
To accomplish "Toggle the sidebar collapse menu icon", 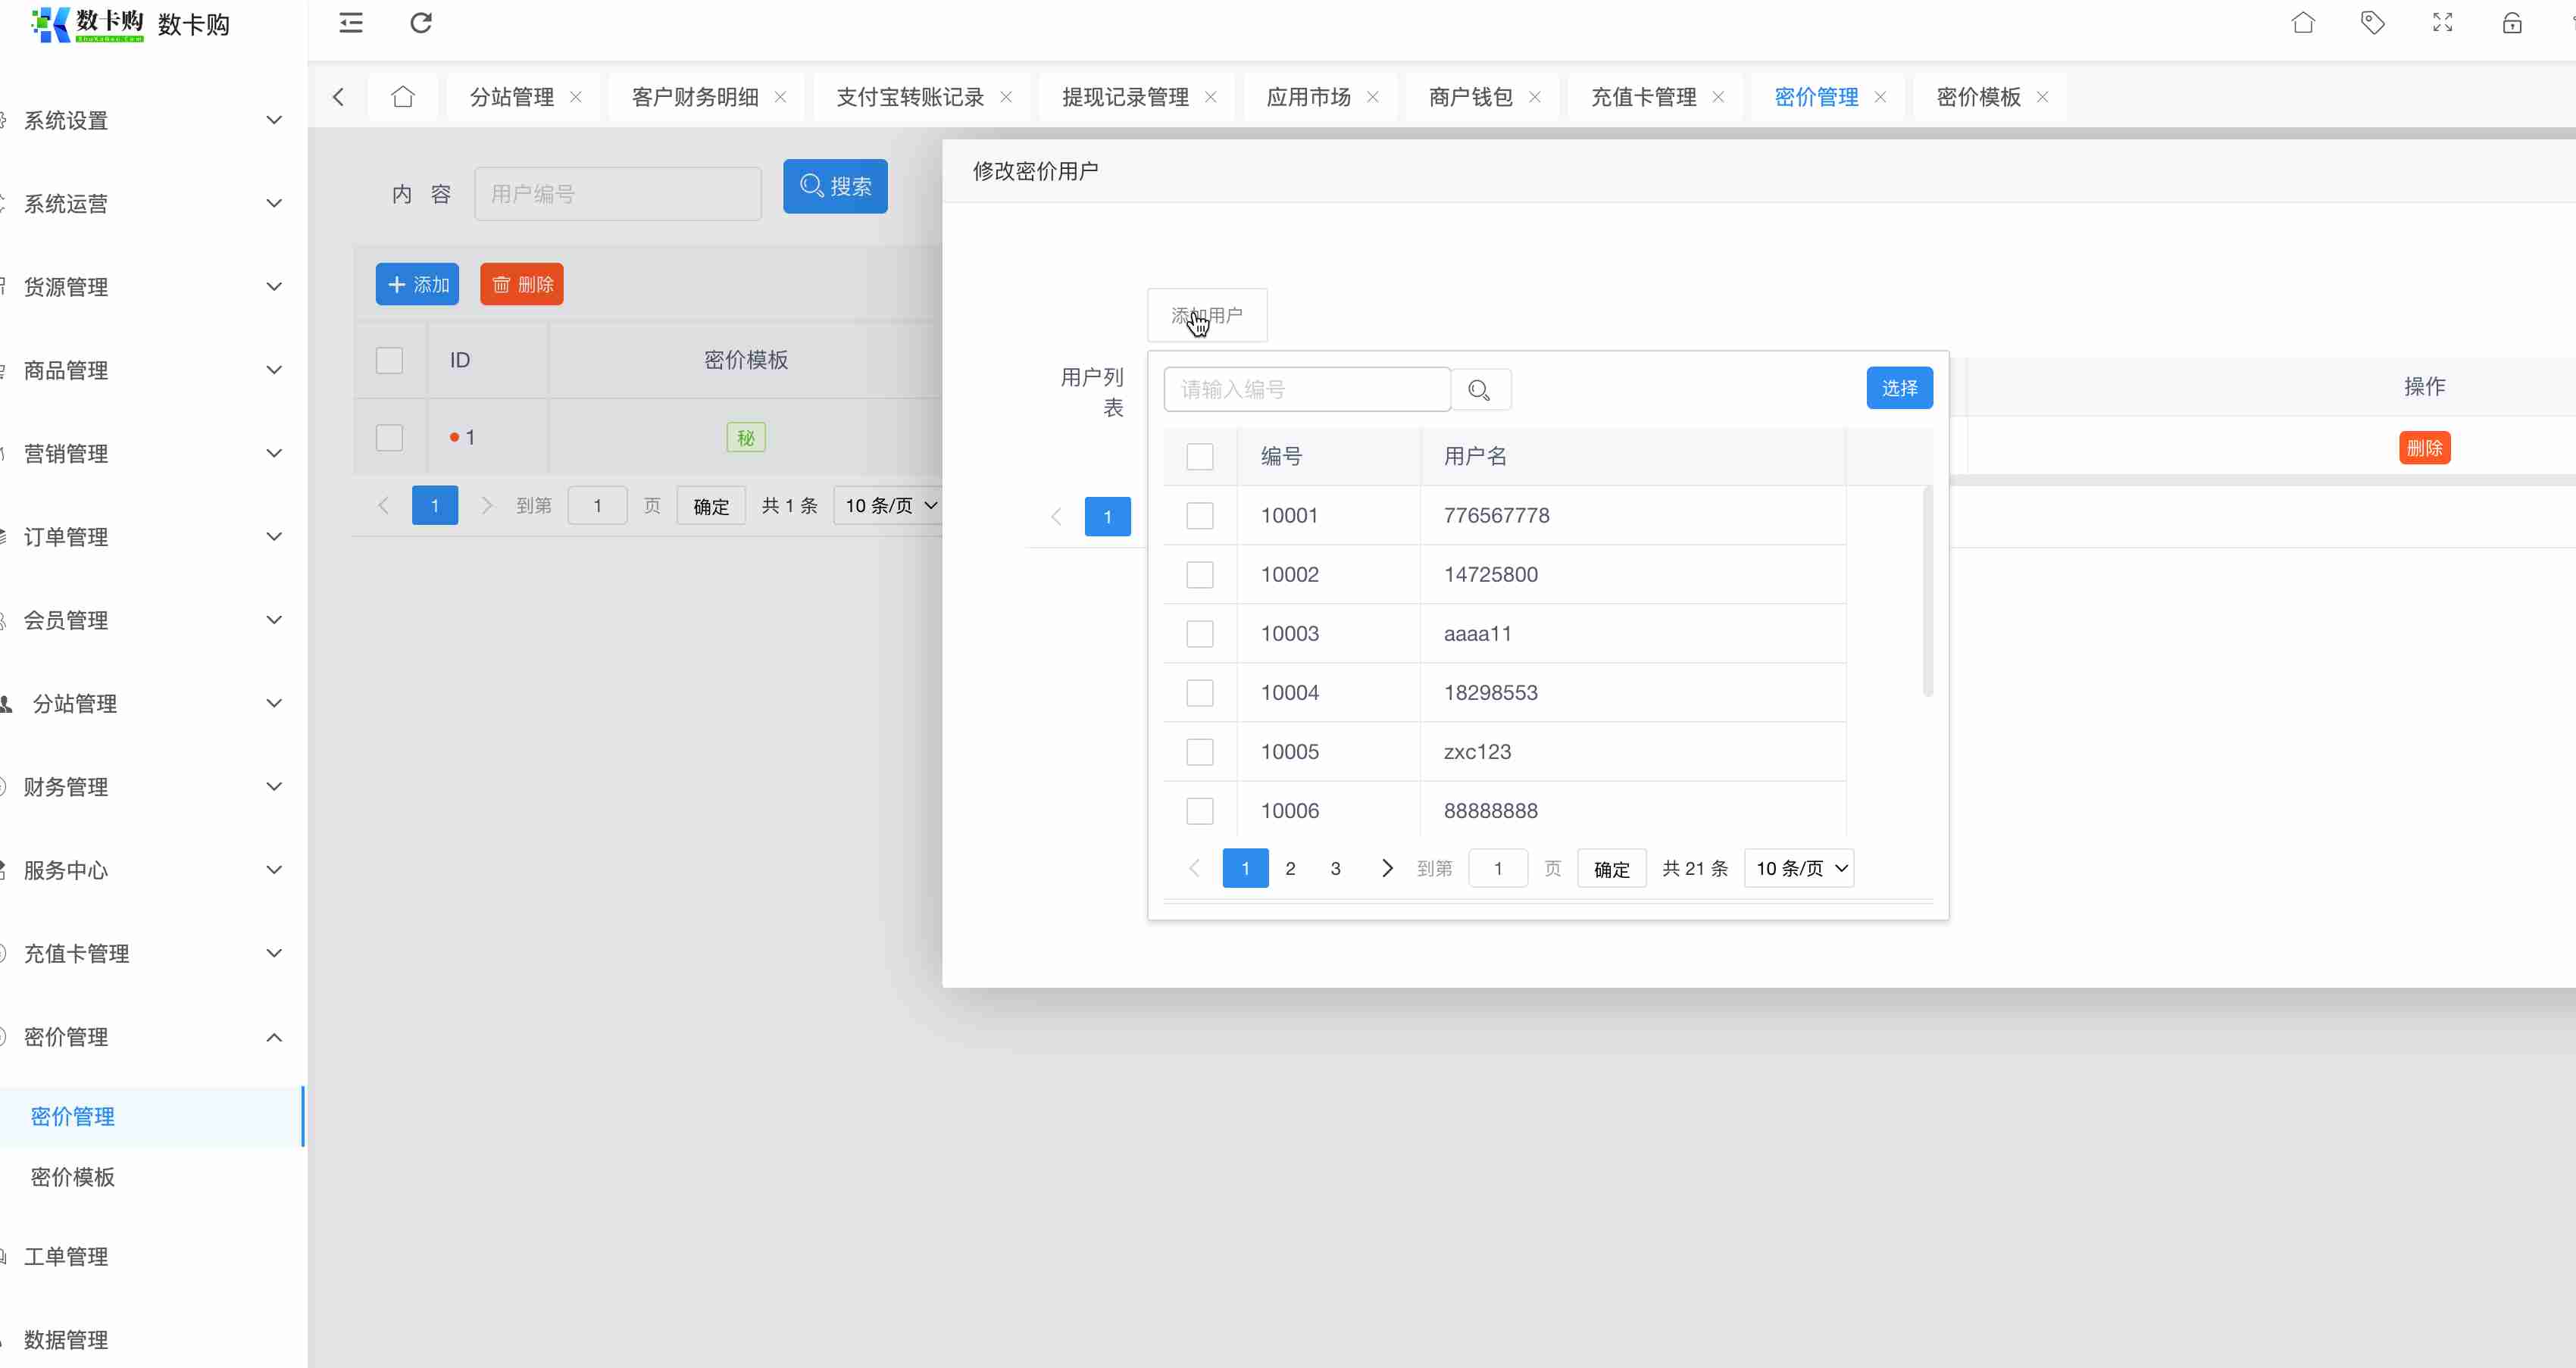I will [351, 23].
